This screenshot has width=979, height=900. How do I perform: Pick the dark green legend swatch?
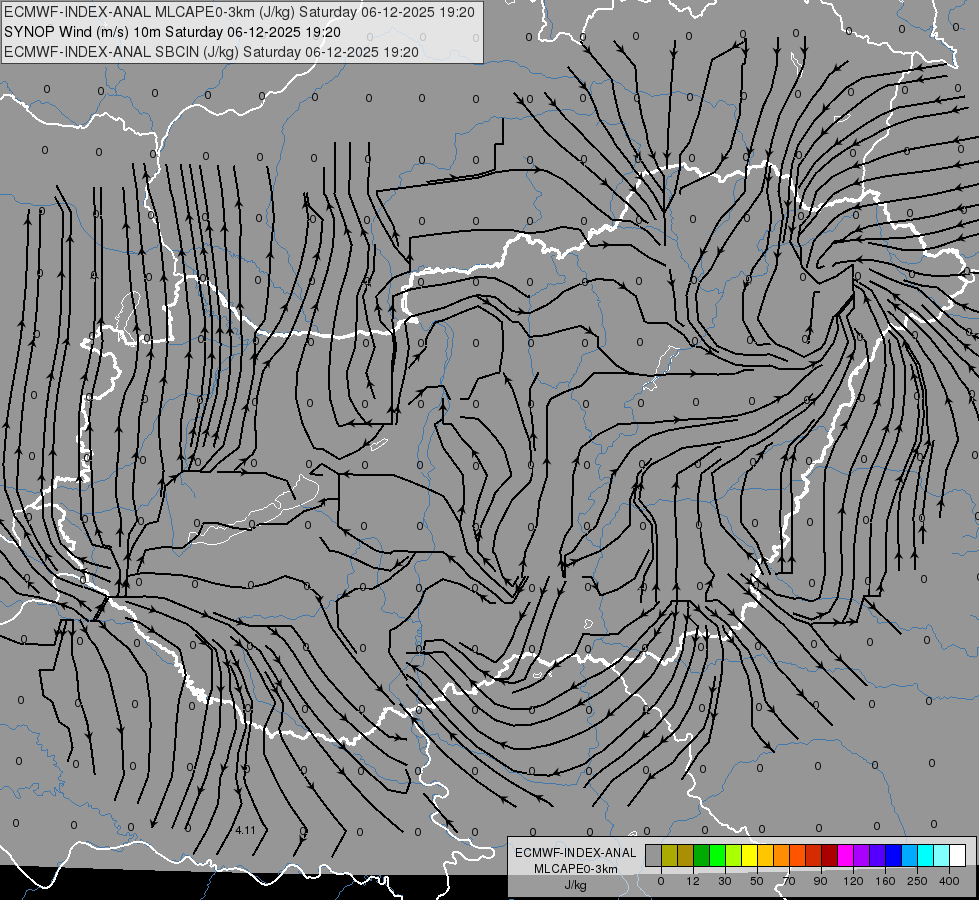coord(701,855)
